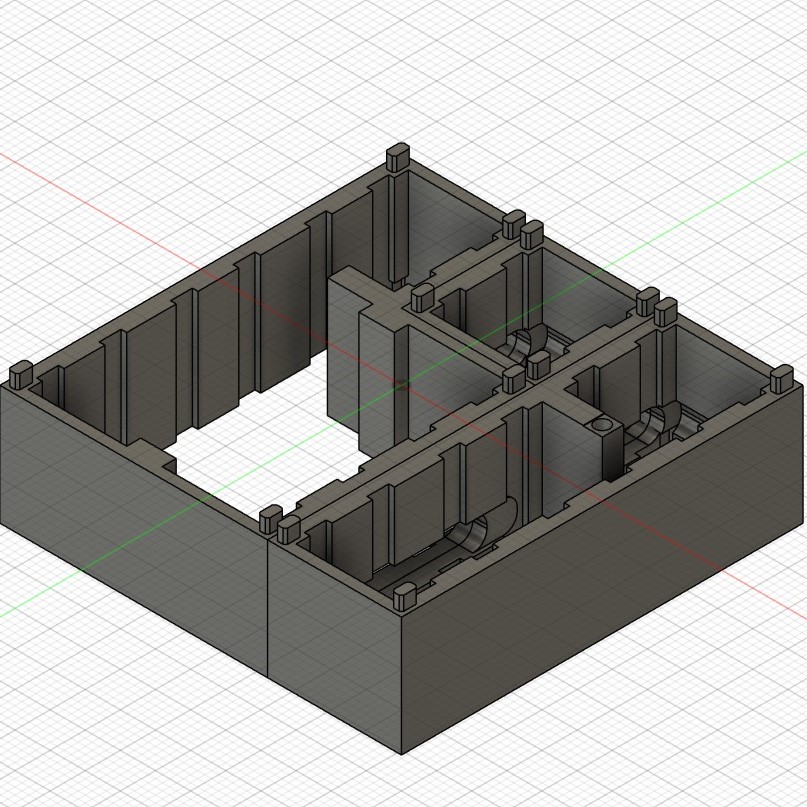Select the corner peg at the far-left corner
807x807 pixels.
tap(21, 374)
